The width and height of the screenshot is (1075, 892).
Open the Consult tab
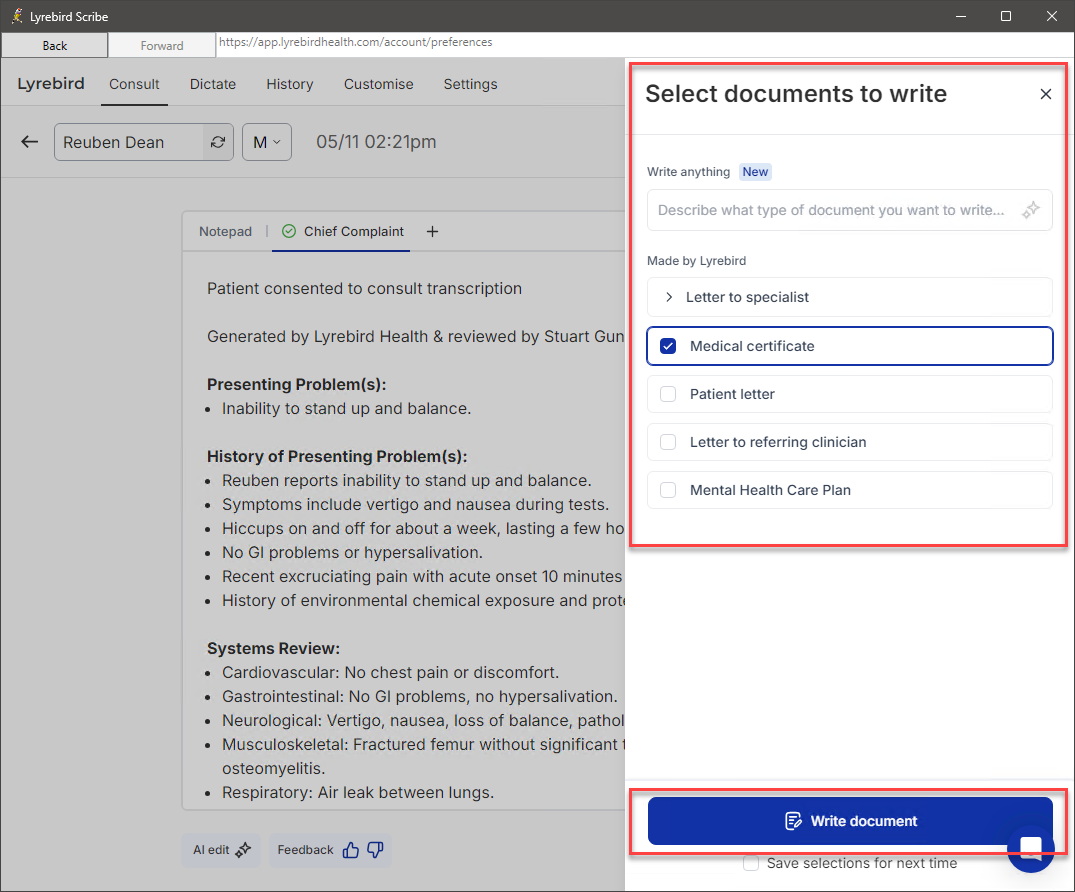point(134,84)
